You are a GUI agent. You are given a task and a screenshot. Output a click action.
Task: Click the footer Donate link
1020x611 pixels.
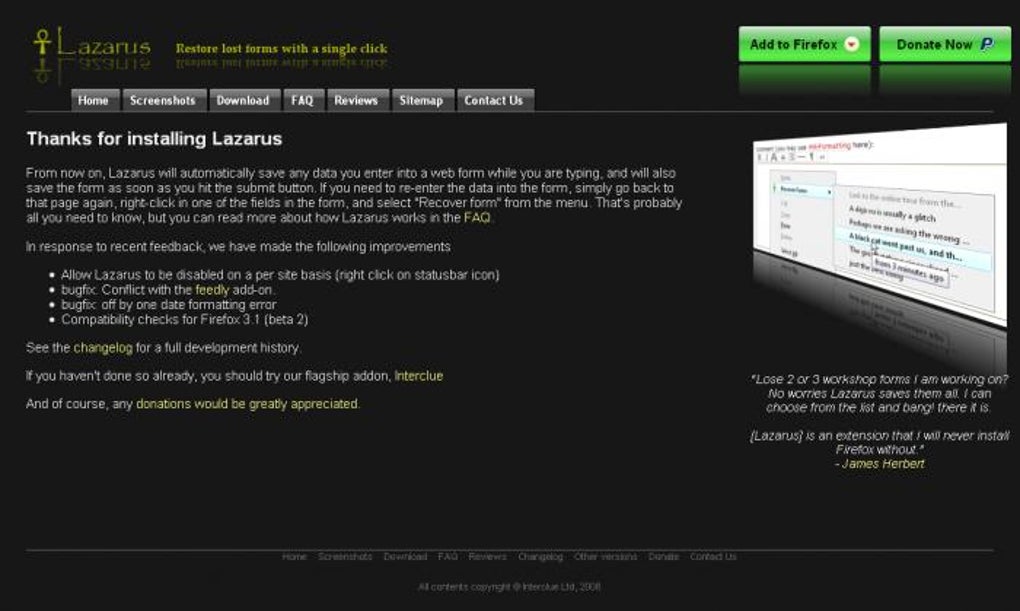[x=664, y=557]
